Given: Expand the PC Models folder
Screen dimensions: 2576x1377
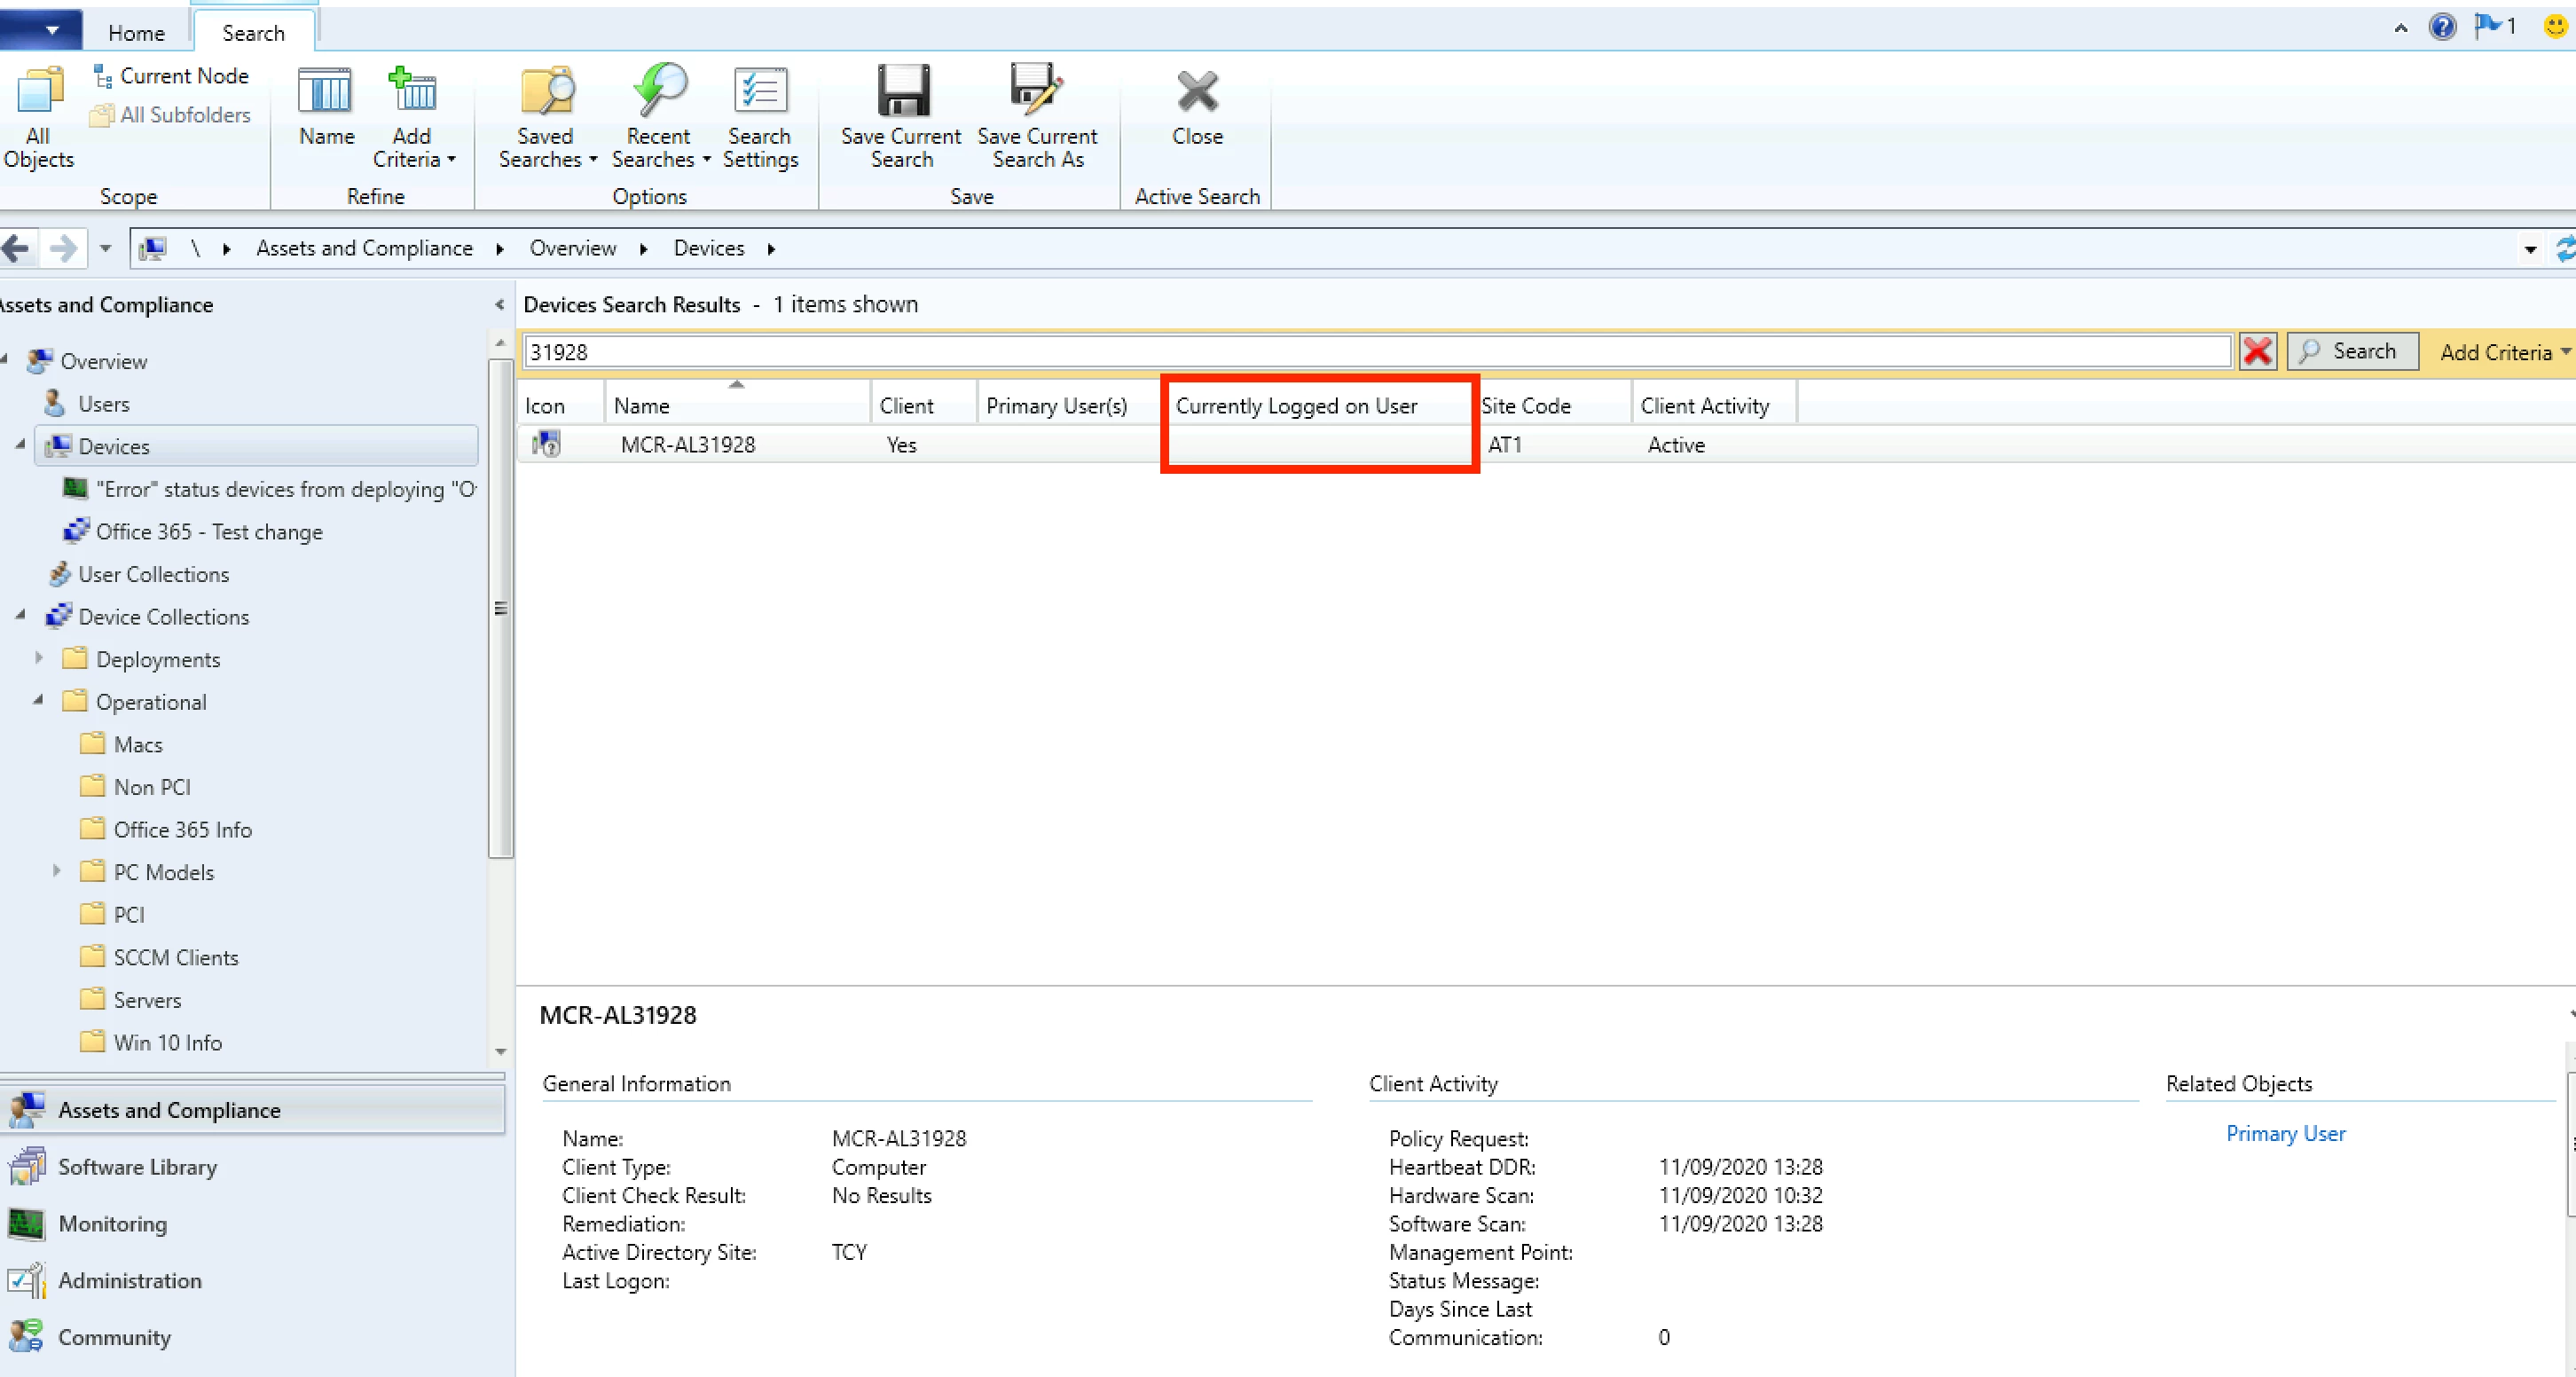Looking at the screenshot, I should click(x=57, y=871).
